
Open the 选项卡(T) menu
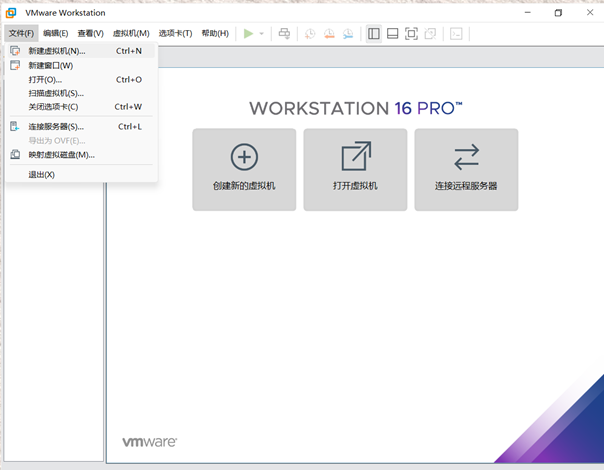click(175, 34)
